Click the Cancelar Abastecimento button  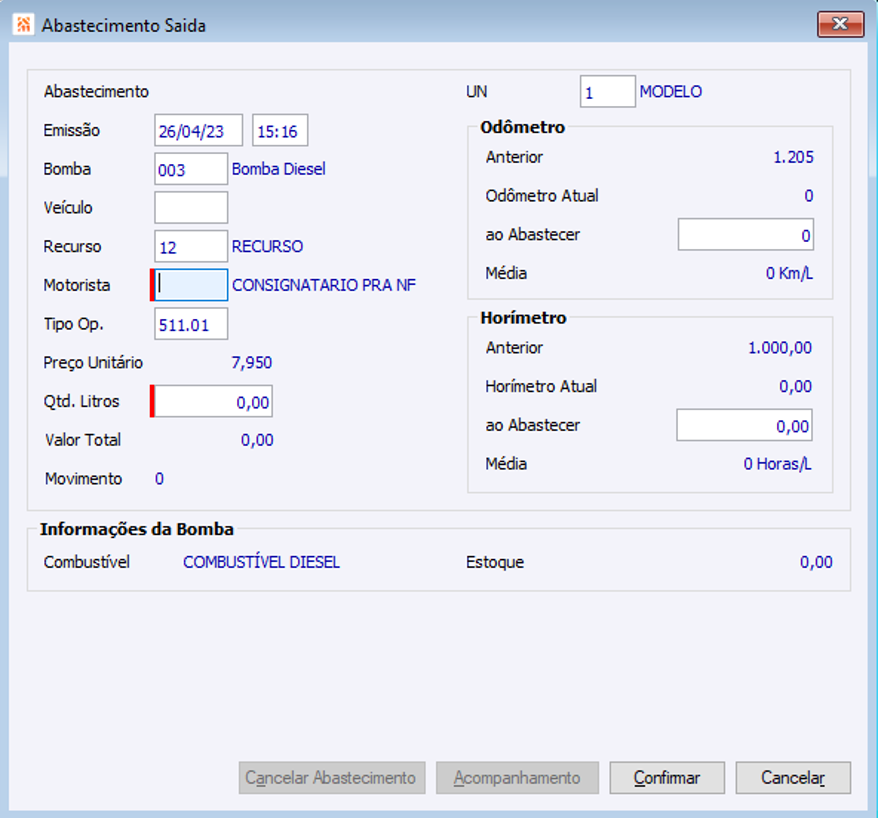click(x=332, y=778)
